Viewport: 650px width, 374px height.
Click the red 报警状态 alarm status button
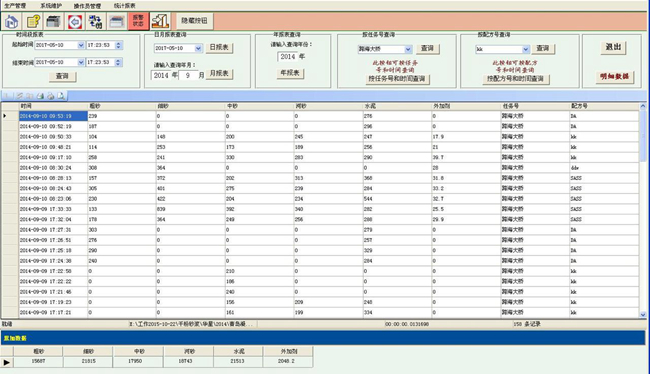[138, 22]
